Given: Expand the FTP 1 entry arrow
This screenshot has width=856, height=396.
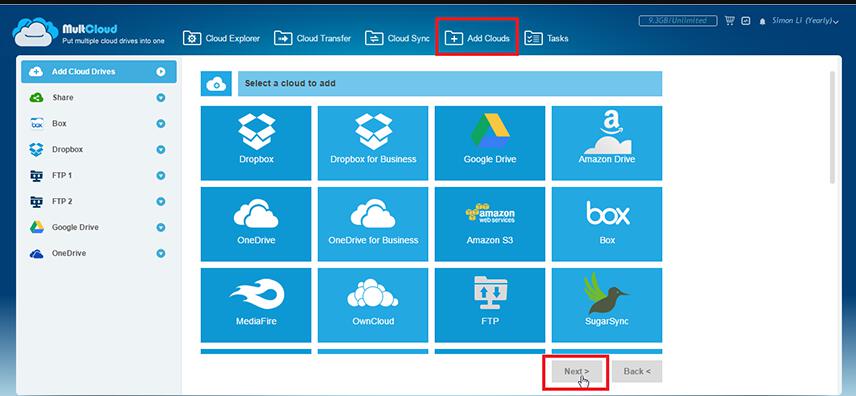Looking at the screenshot, I should 160,175.
